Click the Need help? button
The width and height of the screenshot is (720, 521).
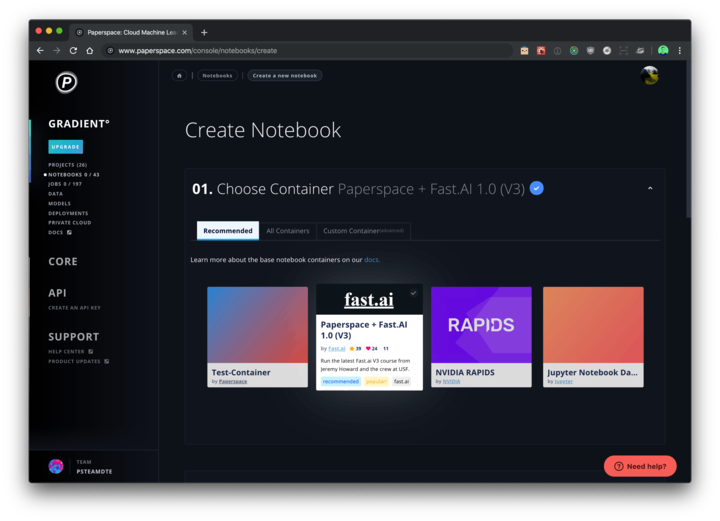640,466
